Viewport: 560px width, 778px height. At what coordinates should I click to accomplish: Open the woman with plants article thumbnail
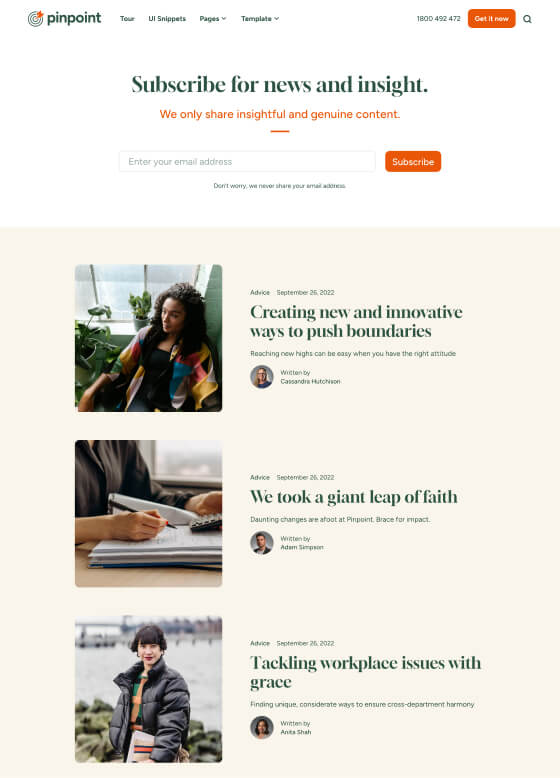pos(148,338)
